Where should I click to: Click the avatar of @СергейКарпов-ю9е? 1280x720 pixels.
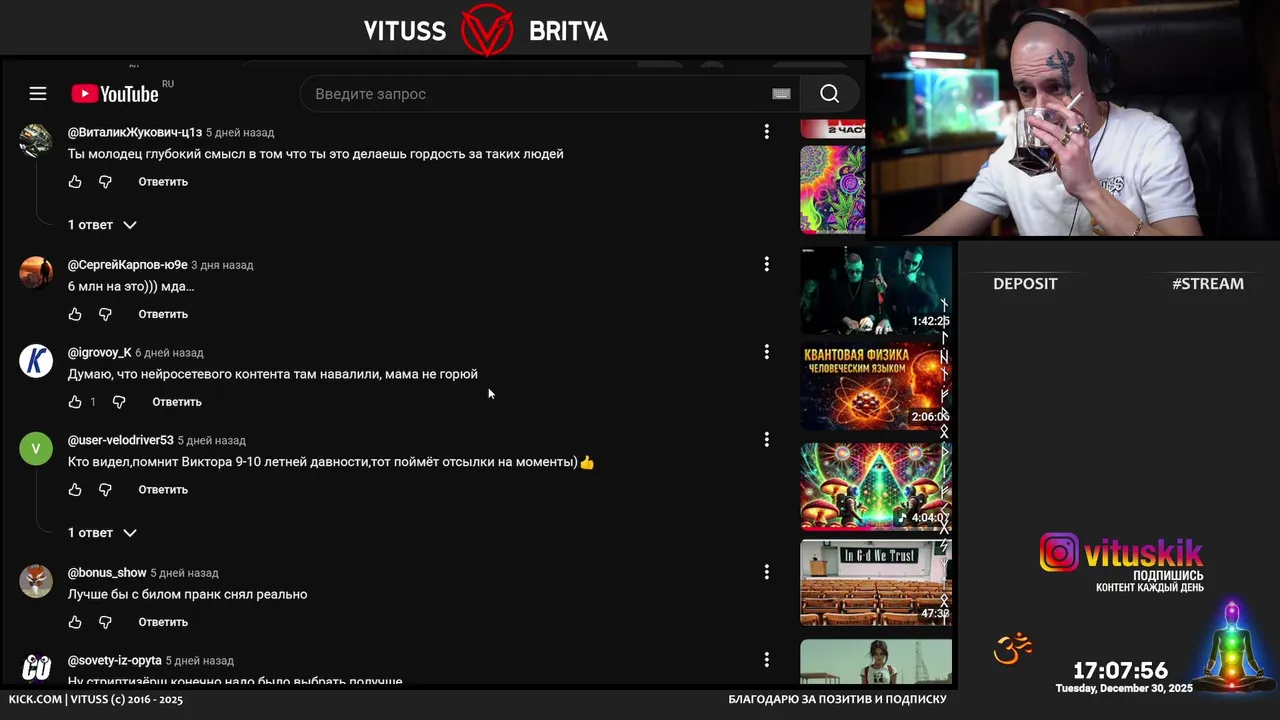tap(36, 272)
